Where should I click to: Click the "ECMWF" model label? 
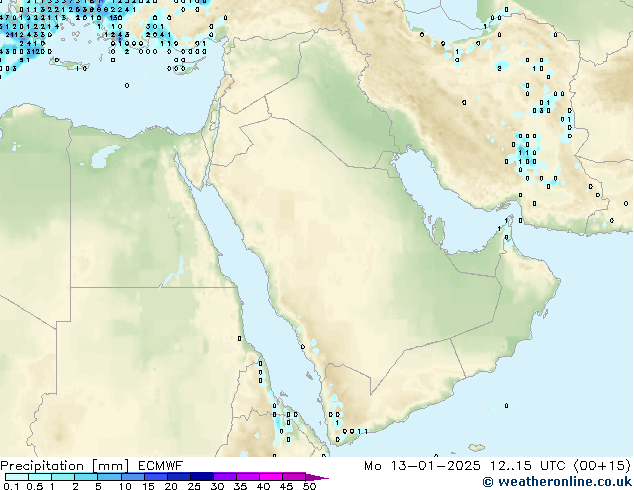coord(161,466)
